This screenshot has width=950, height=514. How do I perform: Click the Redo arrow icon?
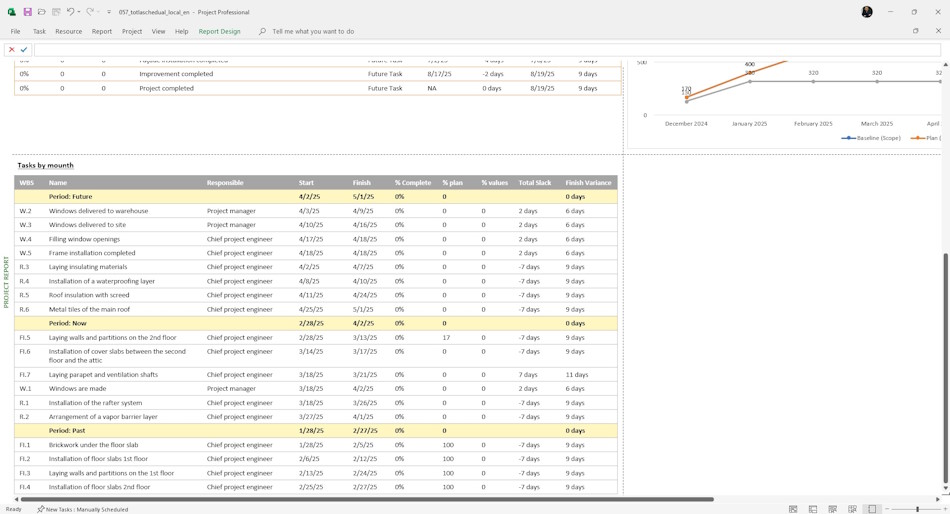click(x=90, y=12)
